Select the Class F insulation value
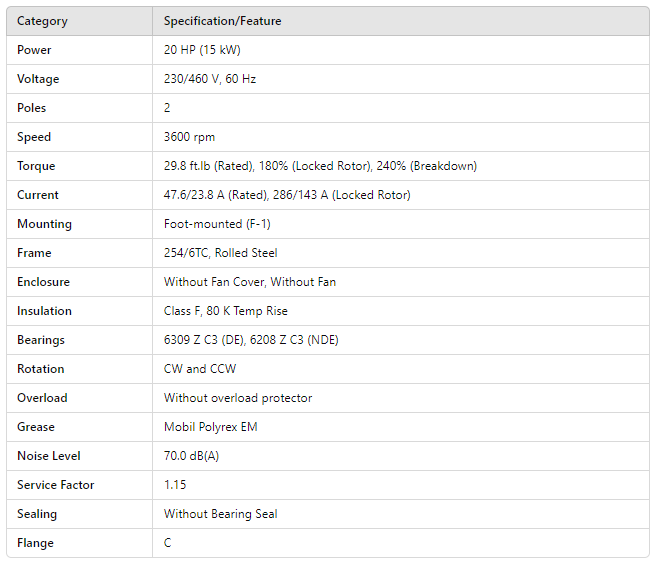This screenshot has height=565, width=657. click(225, 311)
